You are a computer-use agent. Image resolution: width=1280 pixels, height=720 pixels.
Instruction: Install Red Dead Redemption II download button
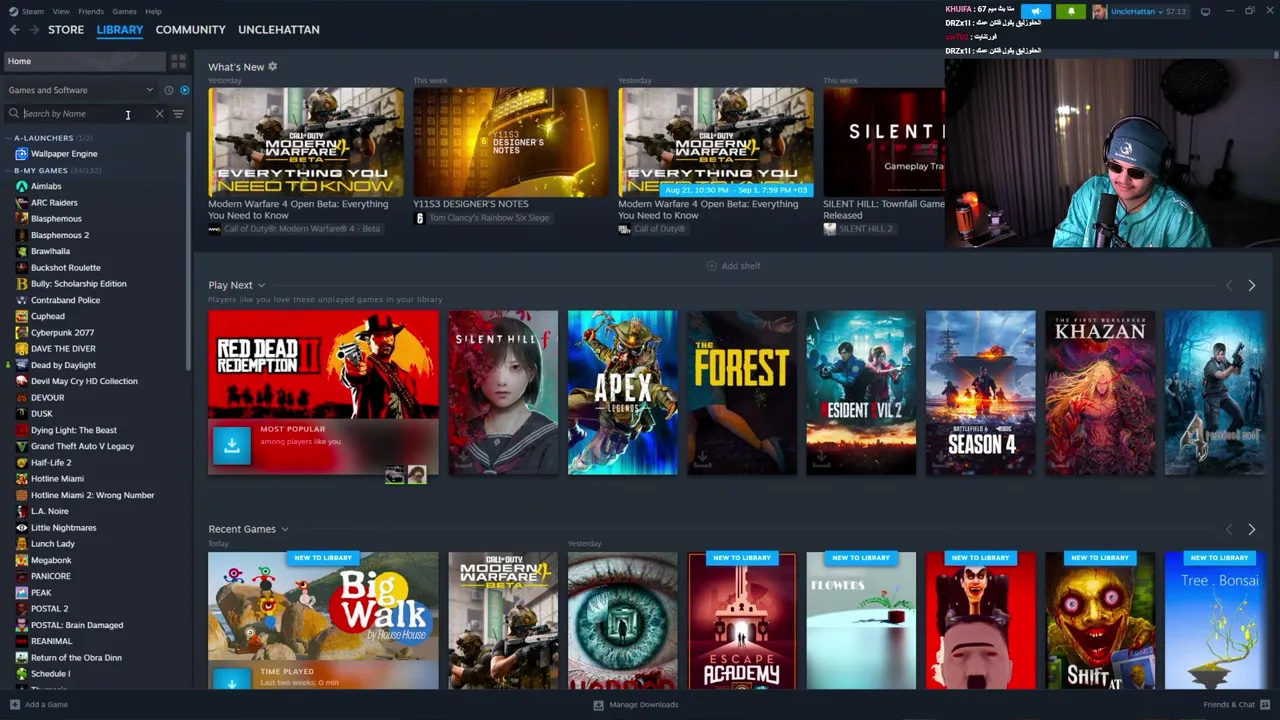tap(231, 445)
